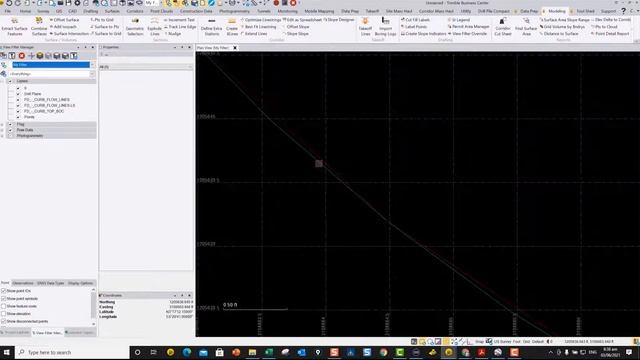Viewport: 640px width, 360px height.
Task: Switch to the Observations tab
Action: tap(23, 283)
